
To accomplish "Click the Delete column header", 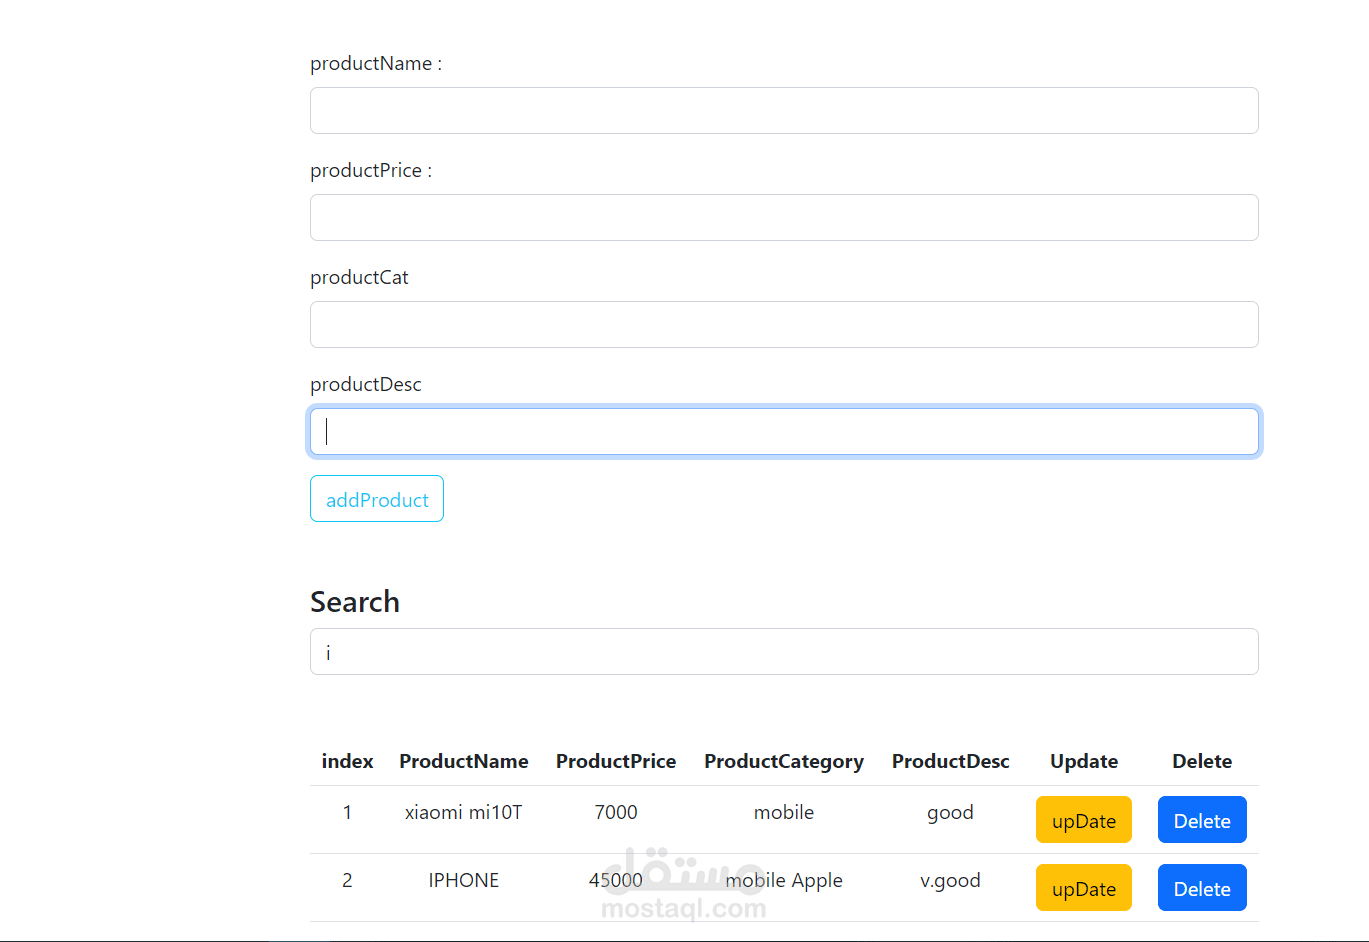I will tap(1202, 761).
